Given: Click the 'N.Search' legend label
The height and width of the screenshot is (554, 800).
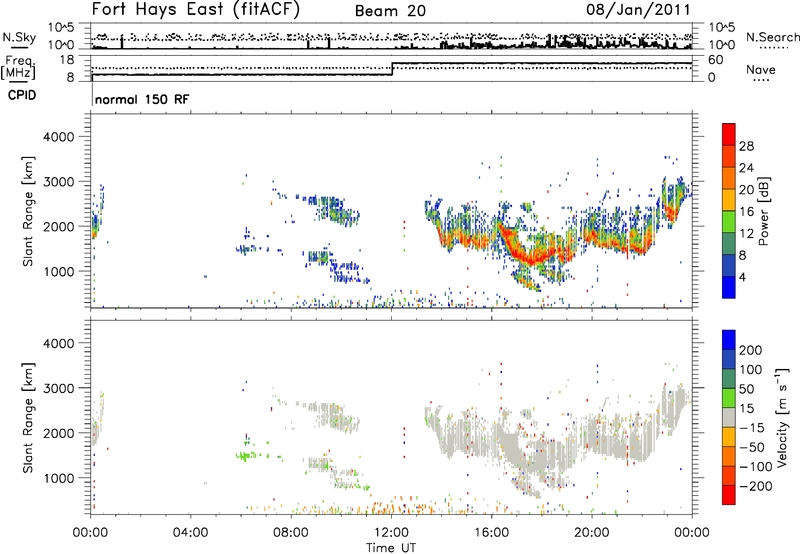Looking at the screenshot, I should pos(772,37).
